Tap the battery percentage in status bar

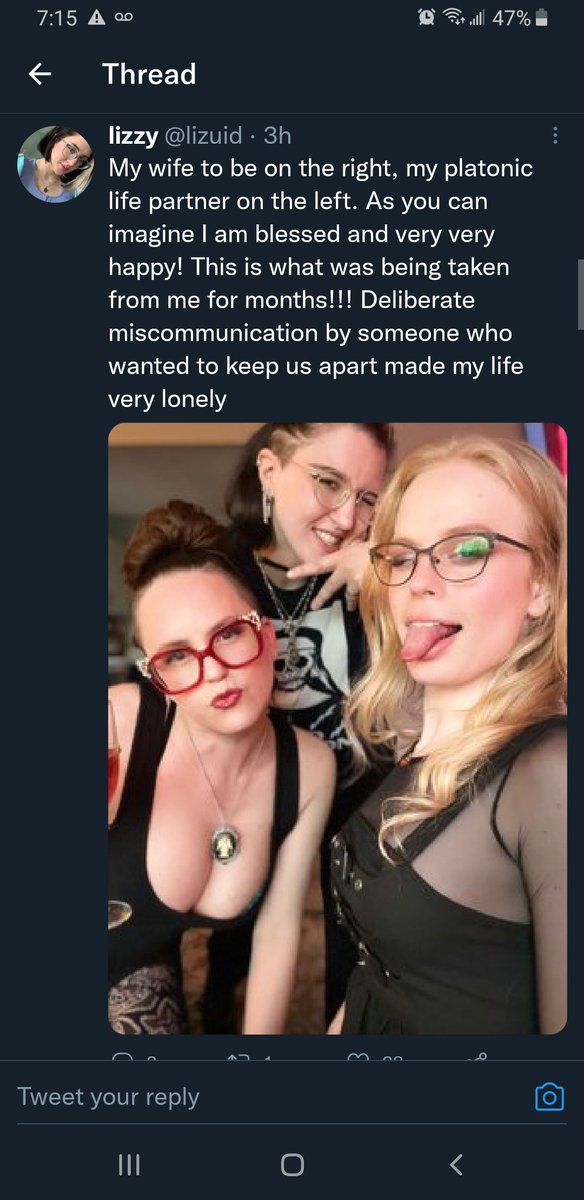[511, 18]
